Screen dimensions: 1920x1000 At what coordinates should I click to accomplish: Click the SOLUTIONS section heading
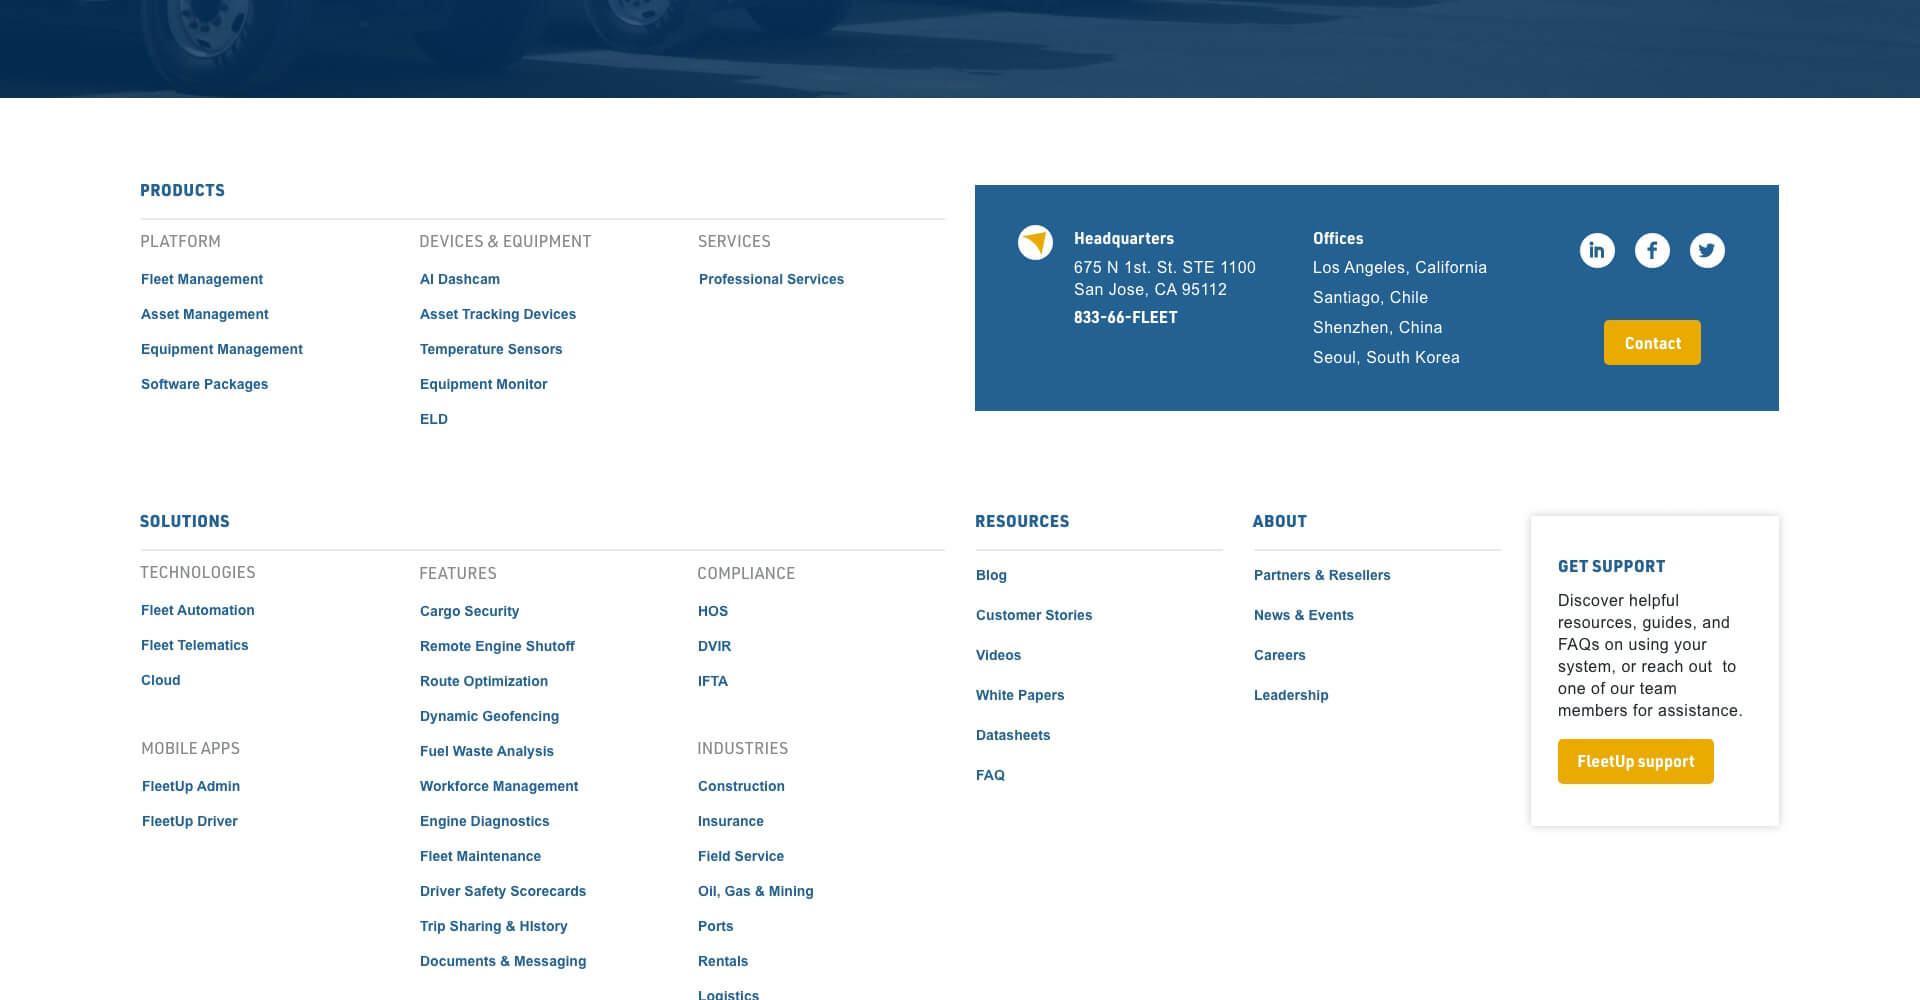(185, 521)
